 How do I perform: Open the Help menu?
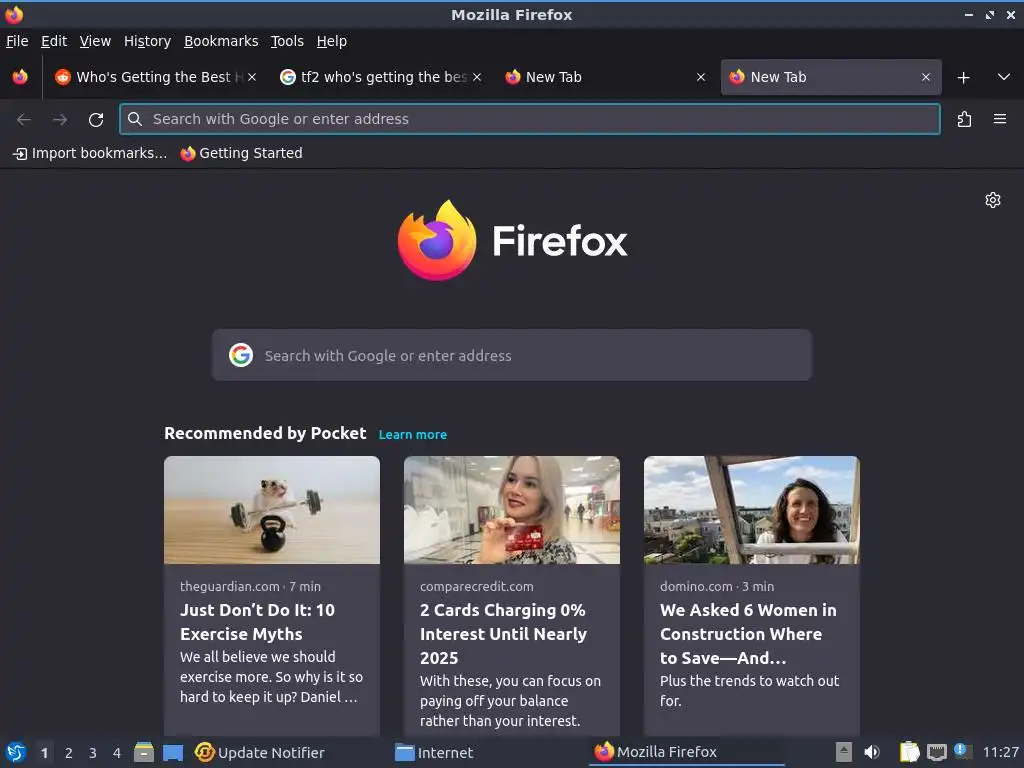pyautogui.click(x=331, y=41)
